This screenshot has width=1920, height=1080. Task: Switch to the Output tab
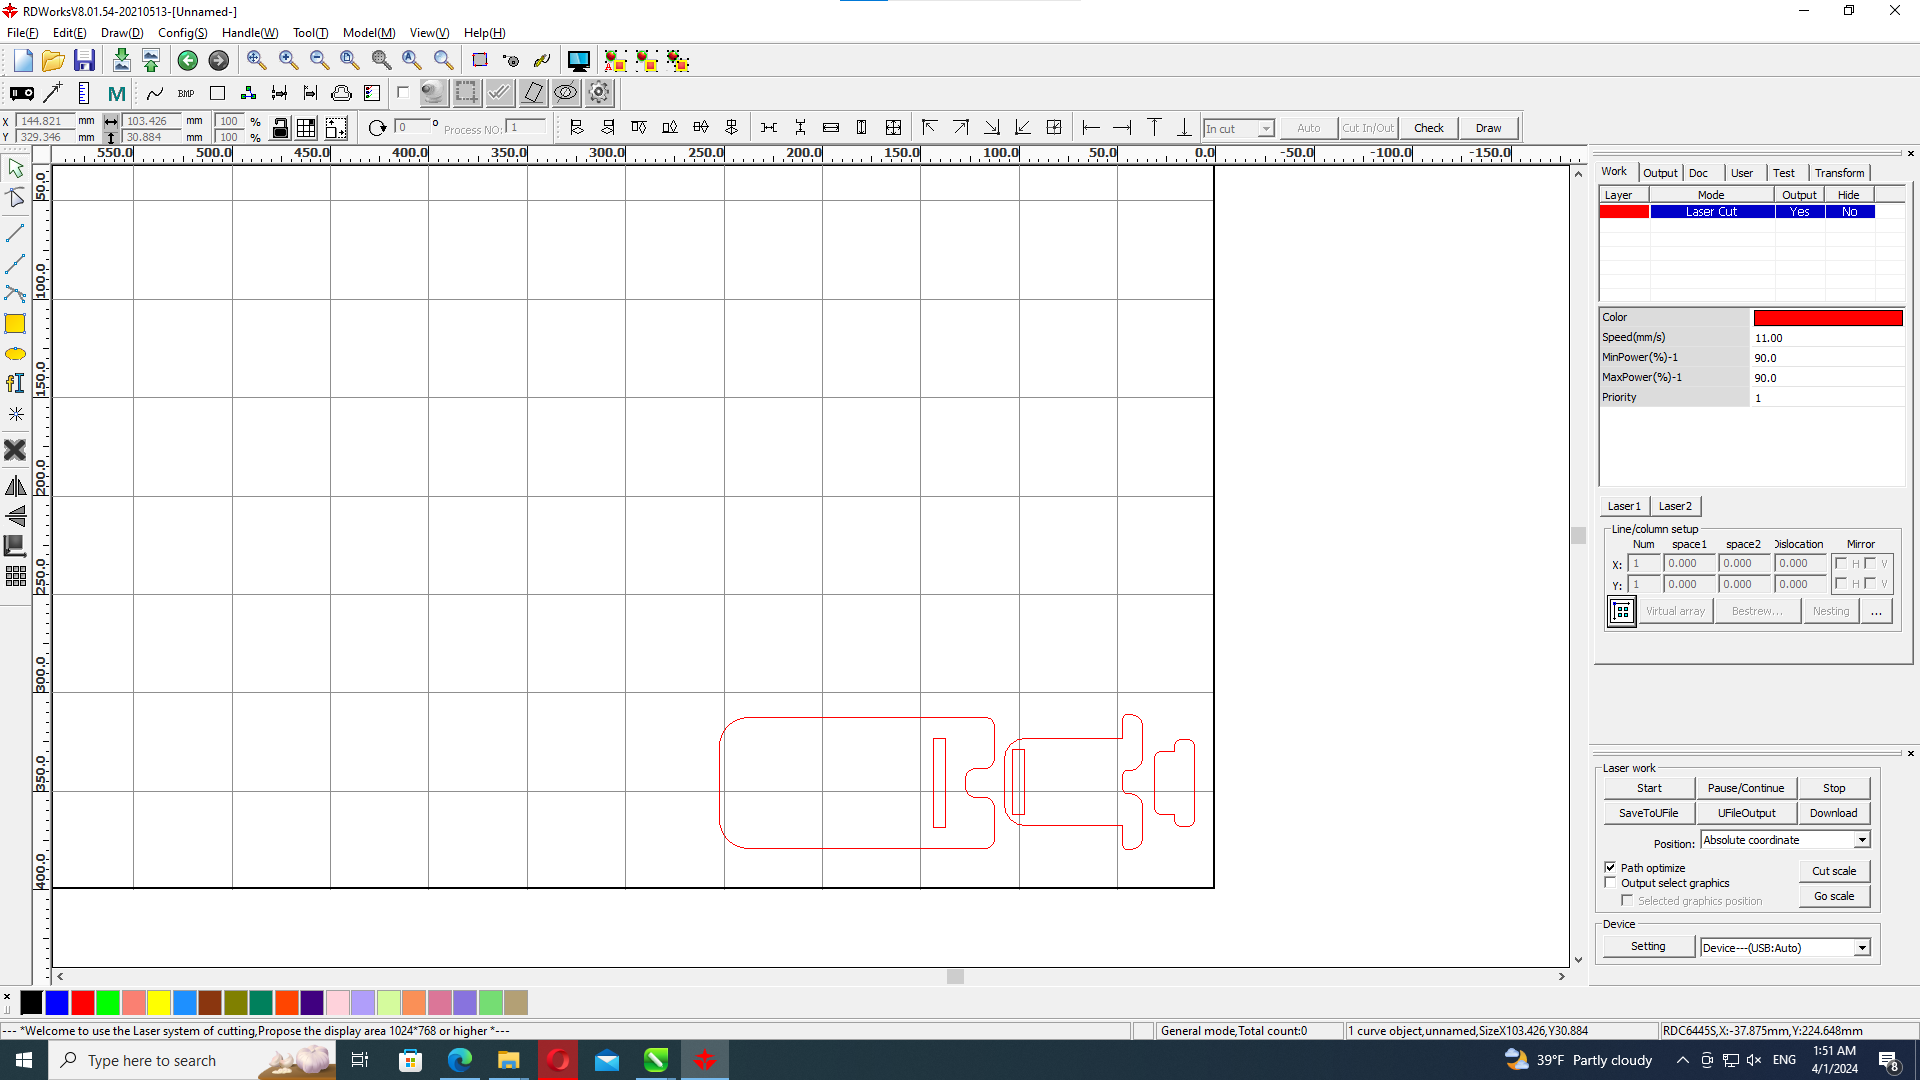1660,173
